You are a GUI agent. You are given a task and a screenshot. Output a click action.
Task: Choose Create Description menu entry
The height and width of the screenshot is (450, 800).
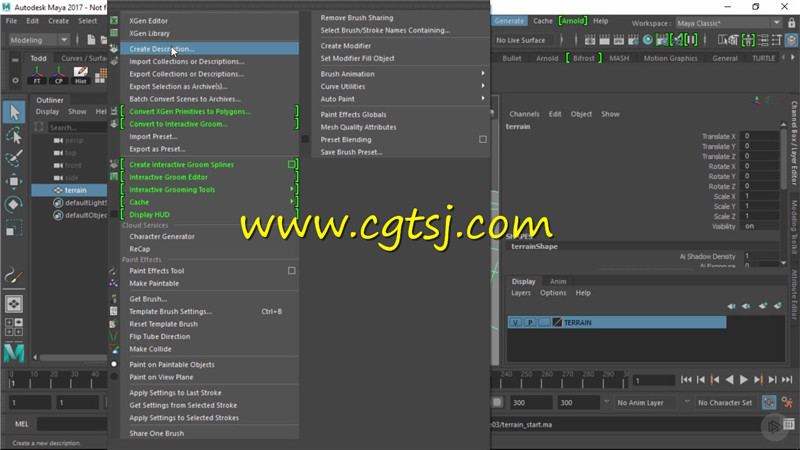pos(210,48)
